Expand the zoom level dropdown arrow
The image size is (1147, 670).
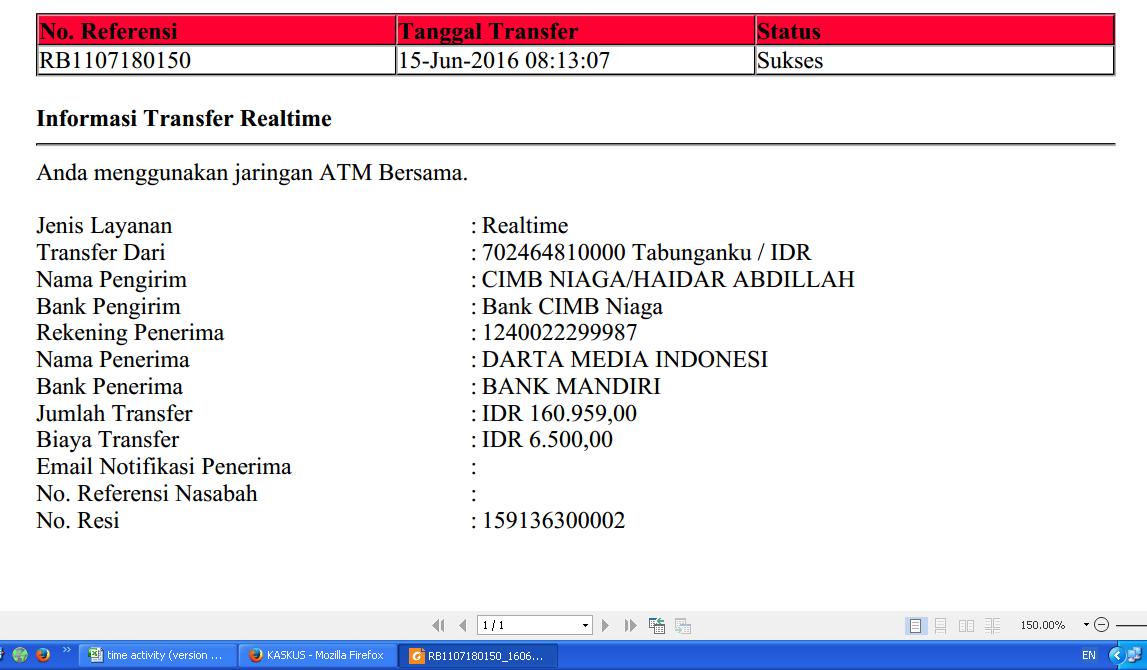(x=1085, y=625)
